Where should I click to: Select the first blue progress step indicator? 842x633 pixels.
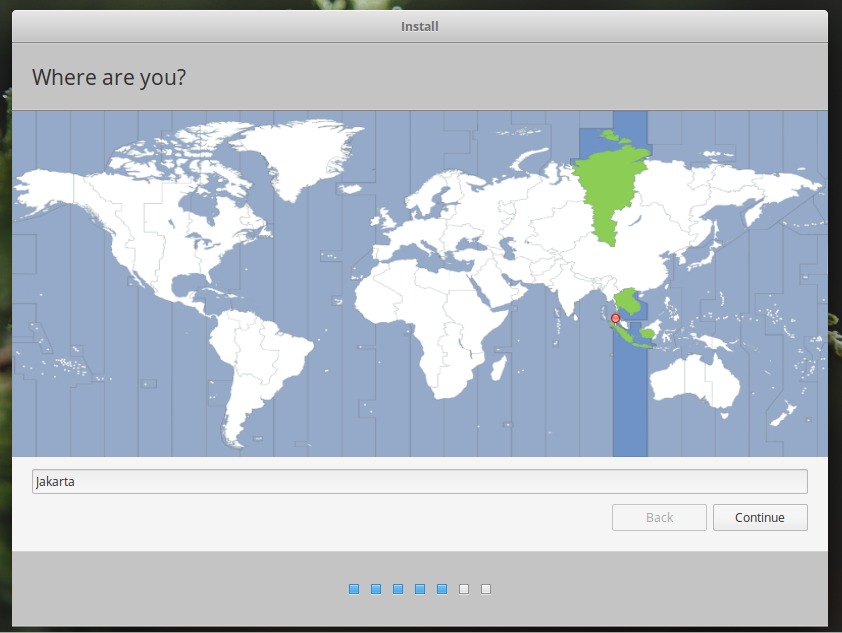pos(354,589)
